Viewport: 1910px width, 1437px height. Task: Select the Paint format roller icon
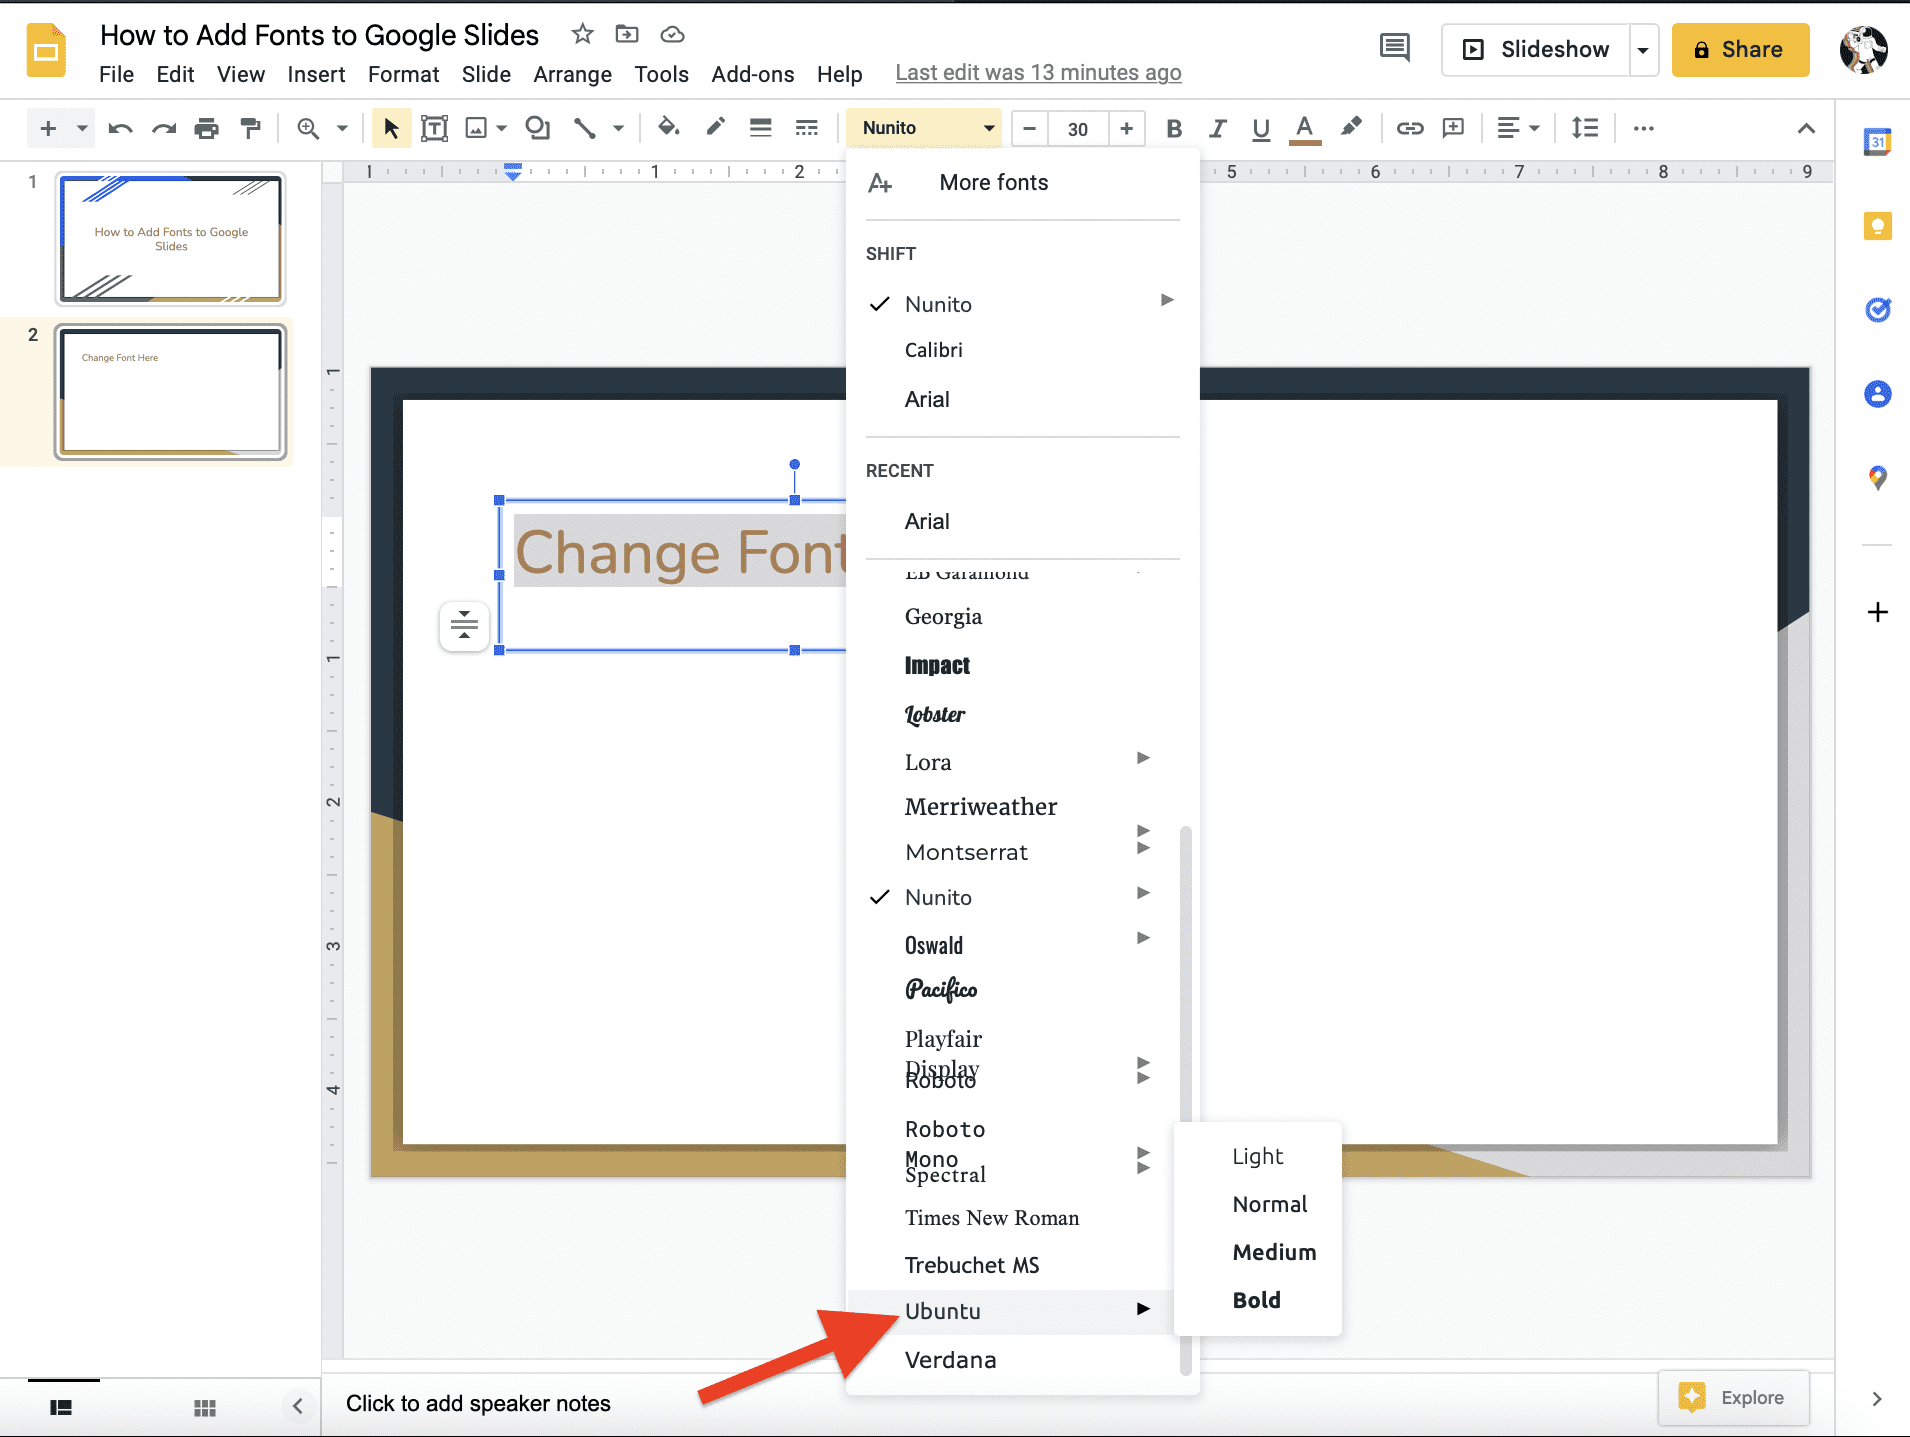[250, 128]
